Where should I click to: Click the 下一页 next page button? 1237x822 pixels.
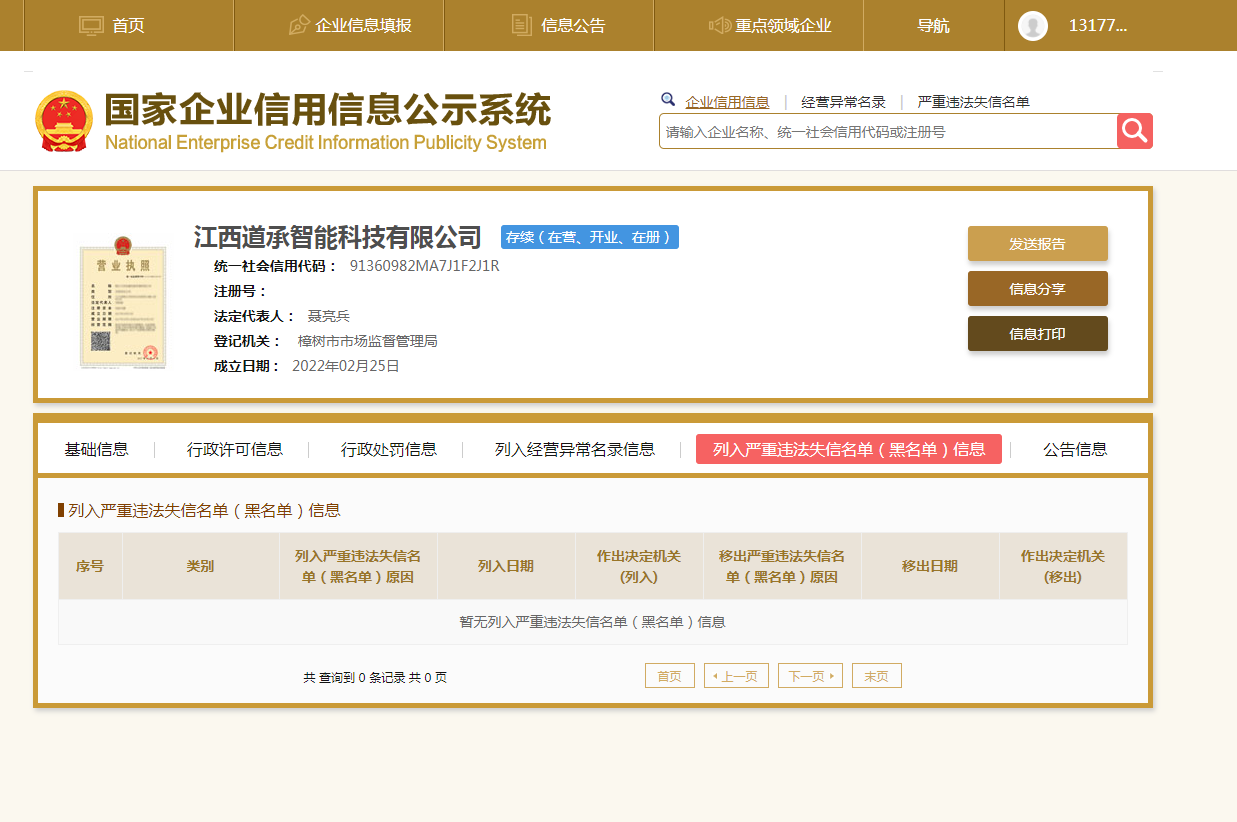pyautogui.click(x=810, y=676)
